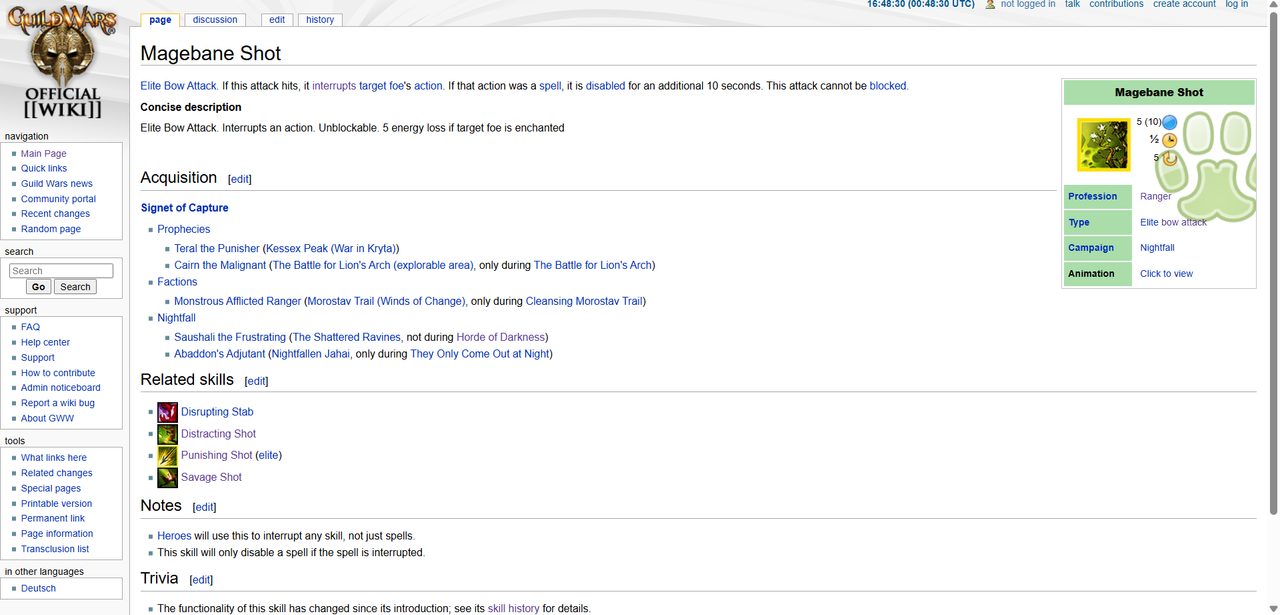
Task: Open Page information link
Action: coord(57,534)
